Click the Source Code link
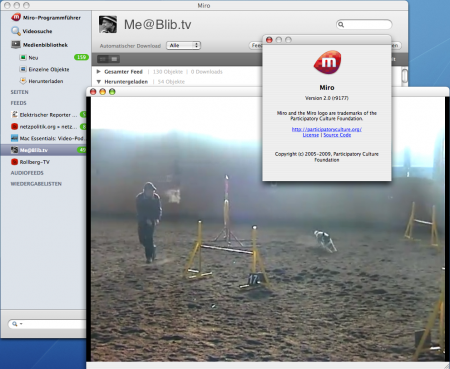Screen dimensions: 450x369 click(337, 135)
